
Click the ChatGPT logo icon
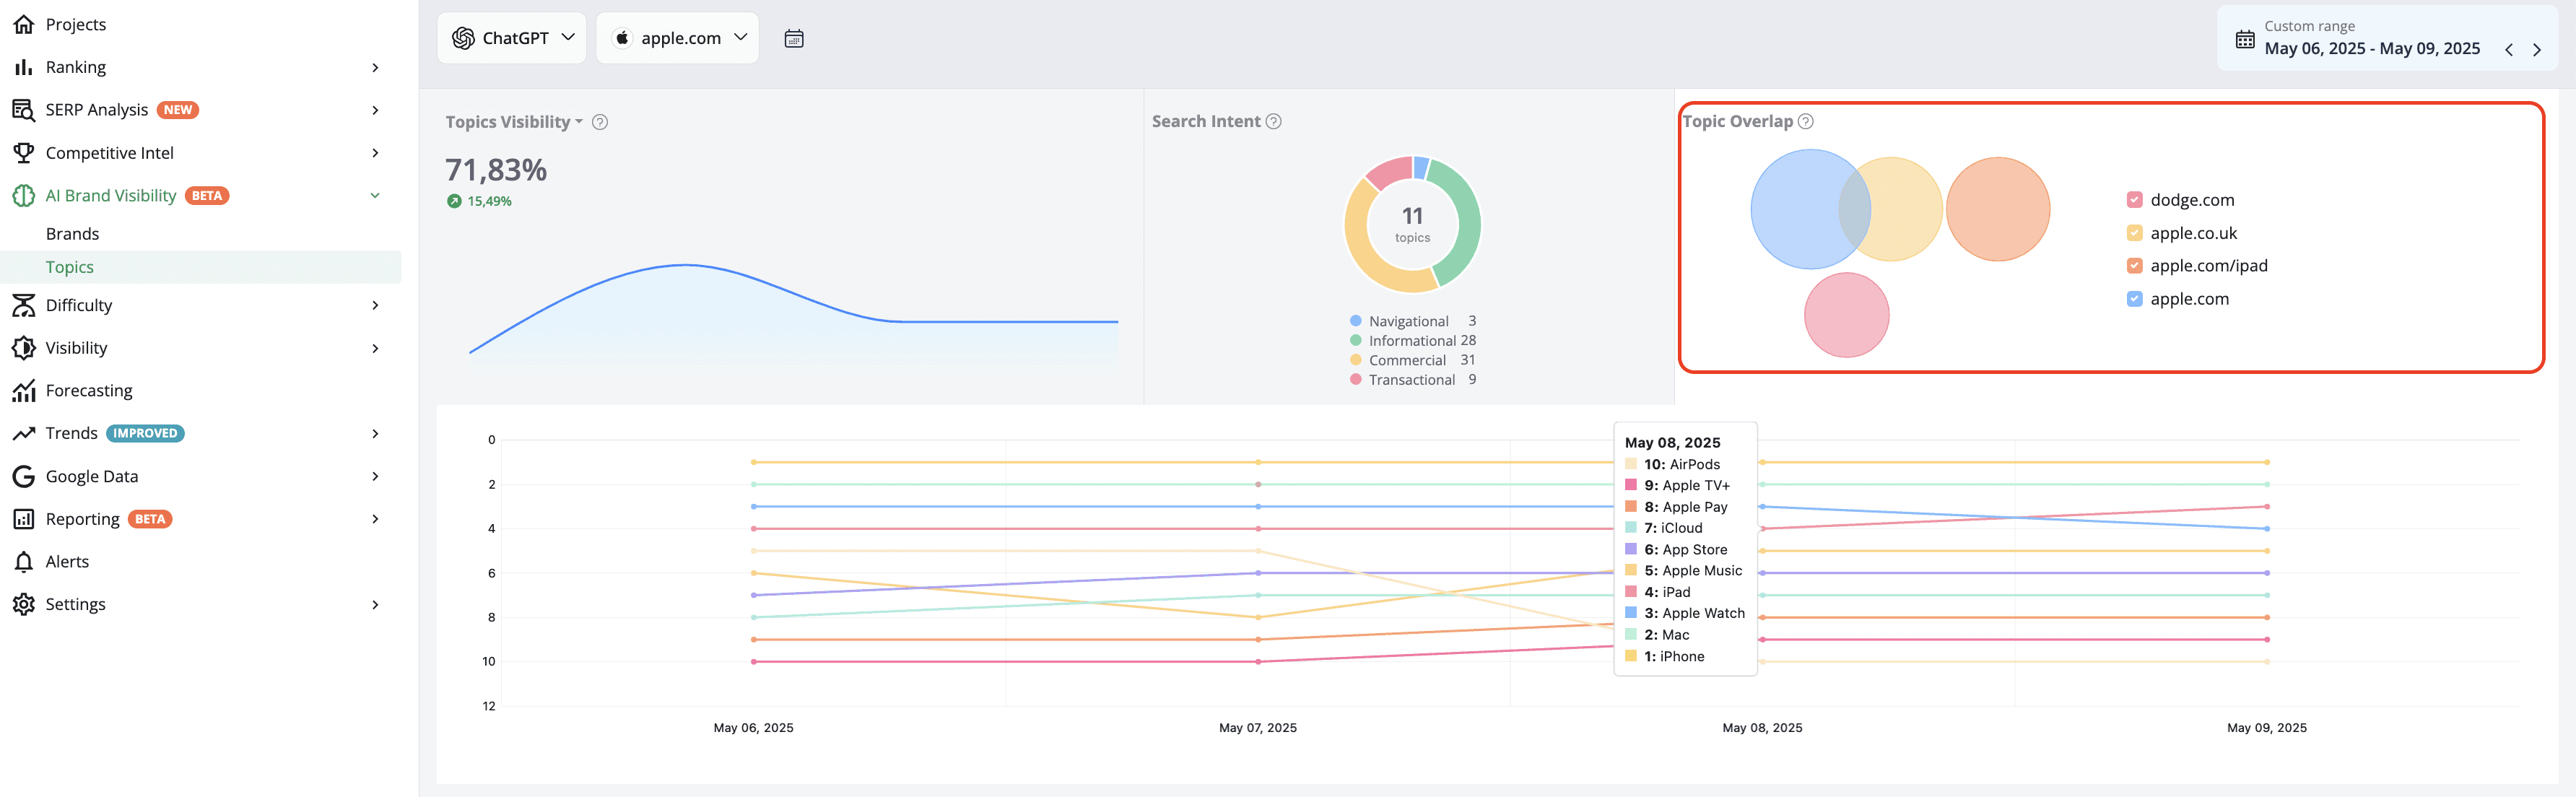(x=463, y=38)
